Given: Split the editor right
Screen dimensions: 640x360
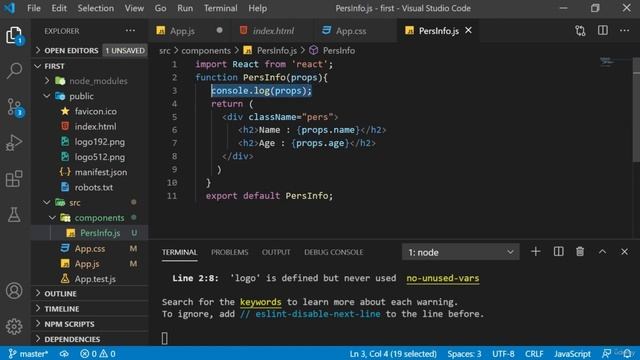Looking at the screenshot, I should pyautogui.click(x=602, y=31).
